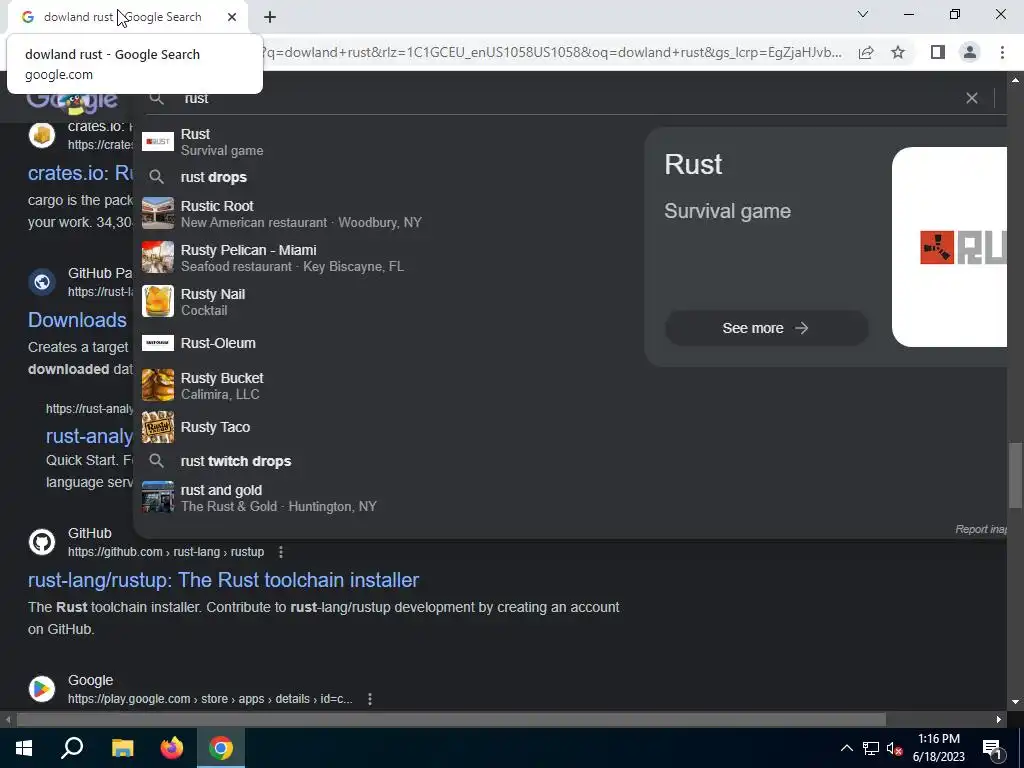
Task: Show hidden system tray icons
Action: (x=846, y=748)
